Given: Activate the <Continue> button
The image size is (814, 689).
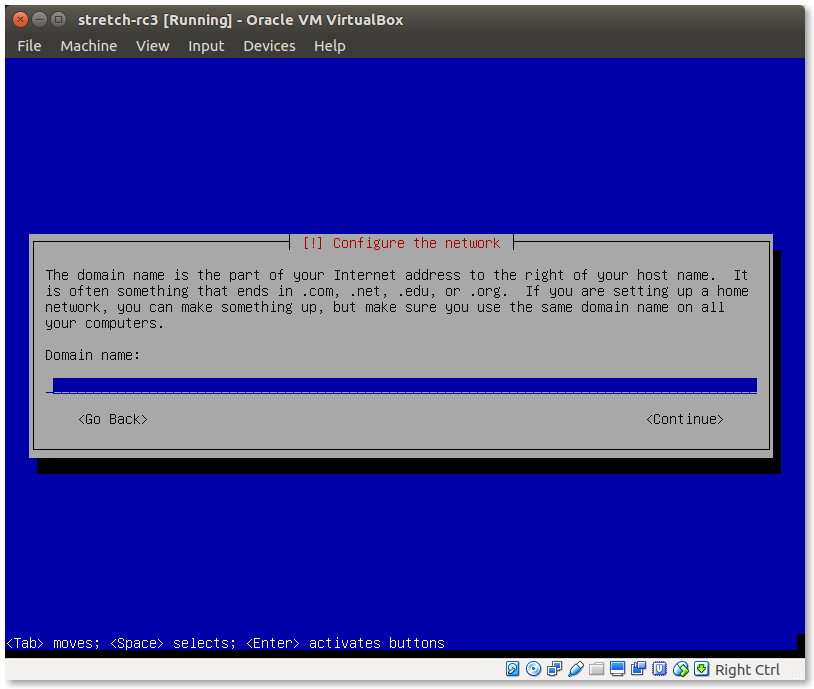Looking at the screenshot, I should pyautogui.click(x=685, y=419).
